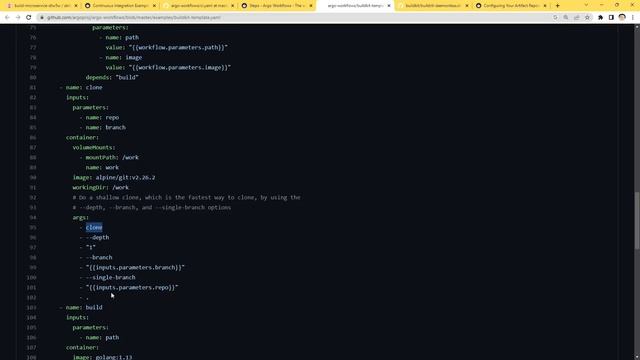Click the page vertical scrollbar thumb
This screenshot has width=640, height=360.
coord(637,220)
